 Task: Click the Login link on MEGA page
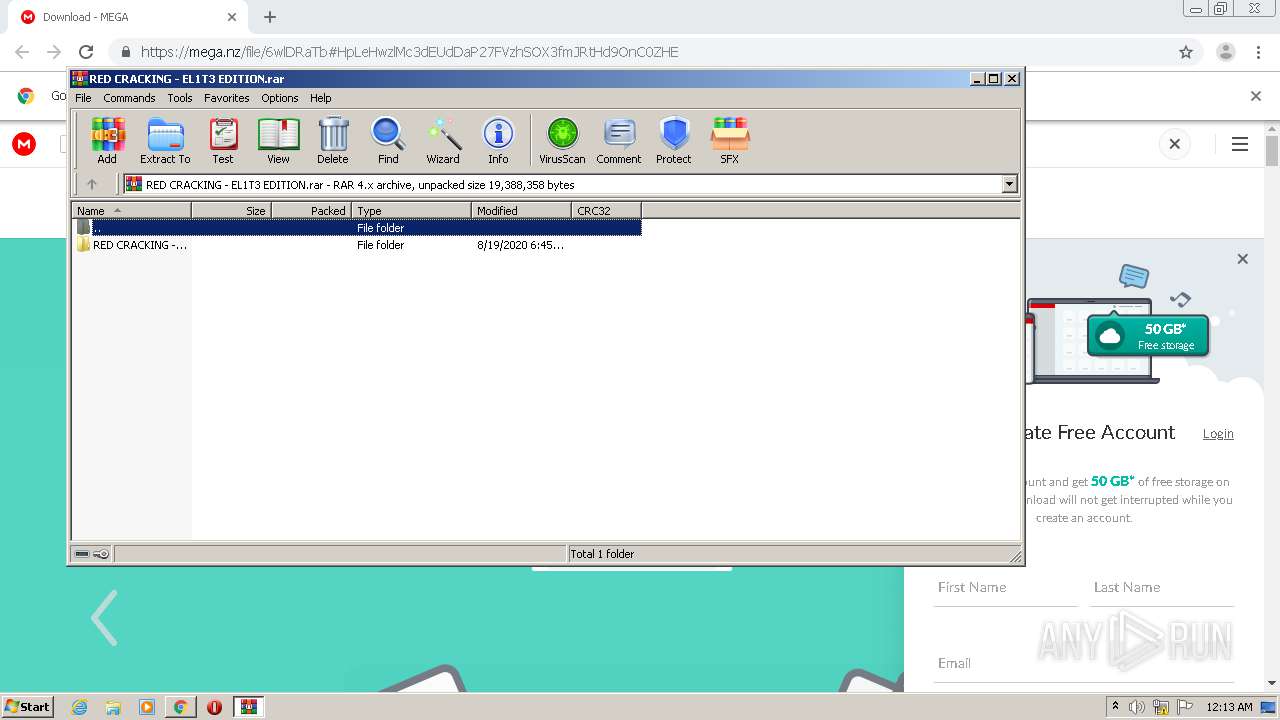pos(1218,433)
